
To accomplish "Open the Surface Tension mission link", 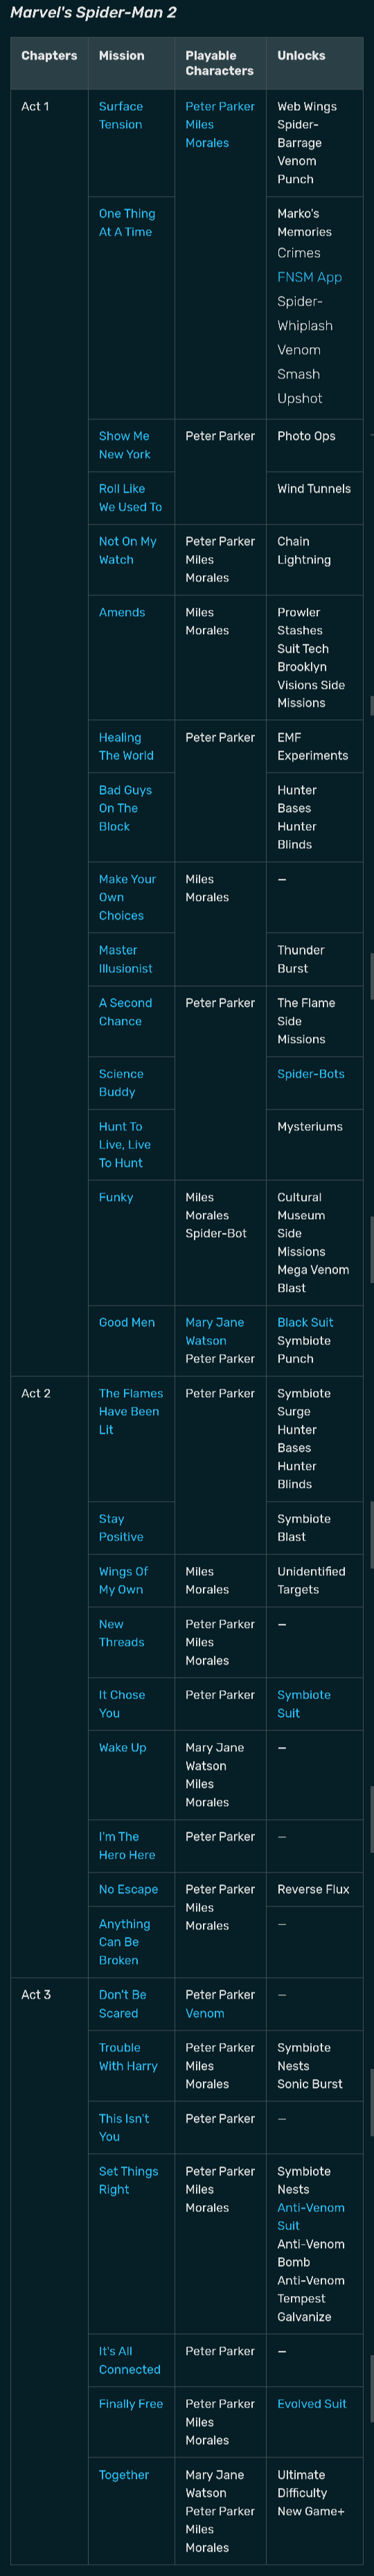I will point(120,115).
